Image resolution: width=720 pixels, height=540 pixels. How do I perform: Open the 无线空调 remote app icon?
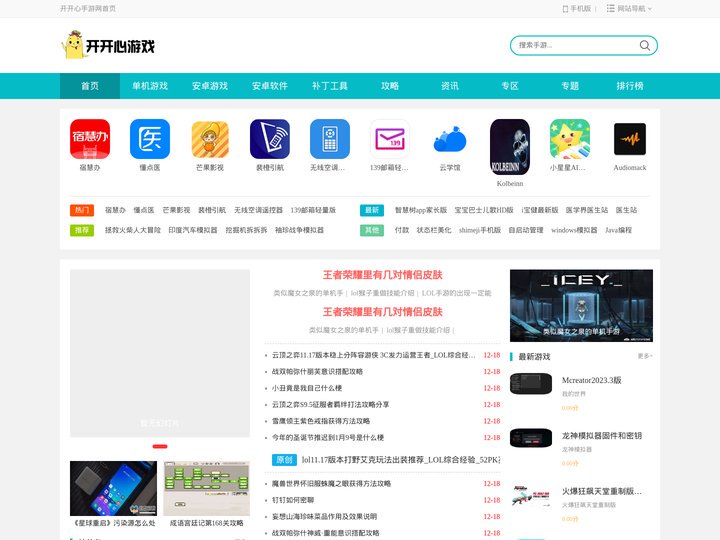[330, 139]
